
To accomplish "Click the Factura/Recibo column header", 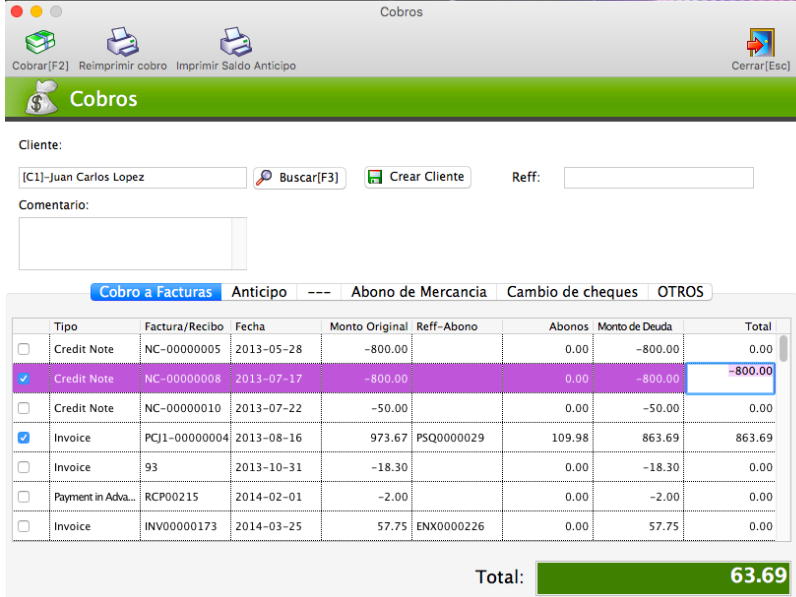I will 185,326.
